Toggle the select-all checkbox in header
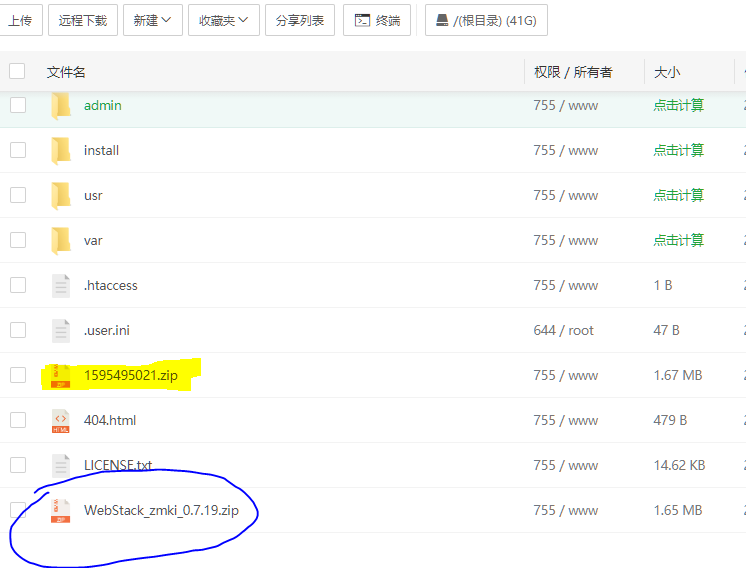The image size is (746, 568). point(17,71)
